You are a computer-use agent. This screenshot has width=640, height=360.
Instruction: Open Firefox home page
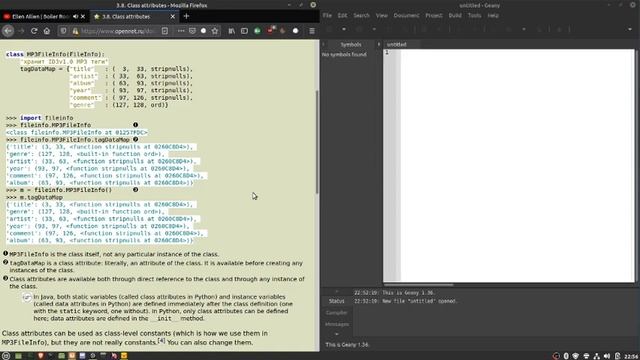(47, 31)
